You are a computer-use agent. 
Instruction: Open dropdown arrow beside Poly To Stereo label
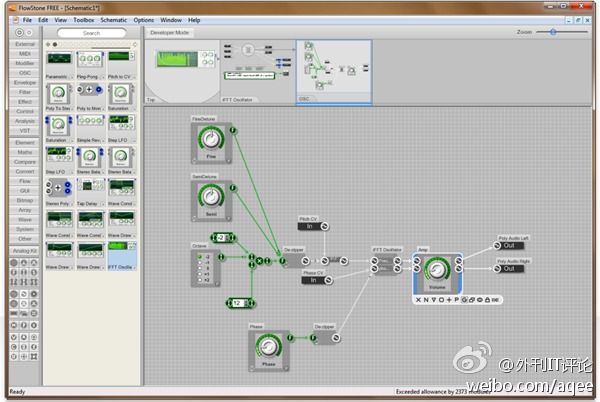pos(72,109)
